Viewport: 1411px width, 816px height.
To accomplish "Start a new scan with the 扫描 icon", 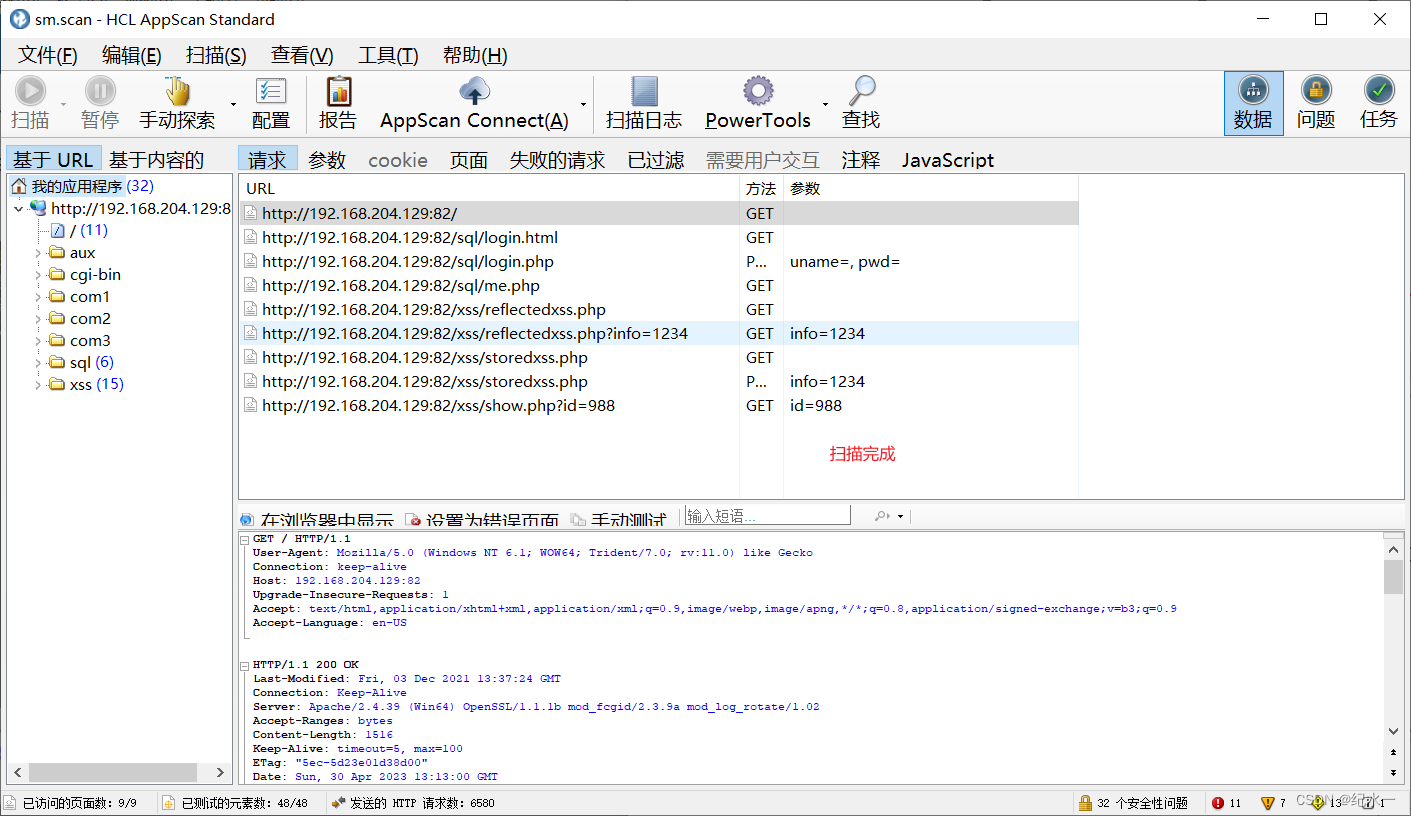I will pos(30,103).
